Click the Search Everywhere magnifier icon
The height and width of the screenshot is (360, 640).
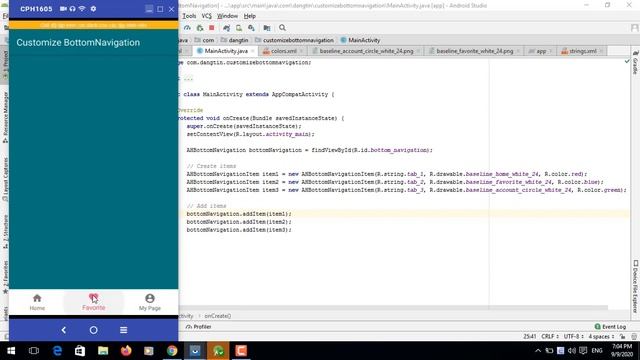tap(282, 28)
